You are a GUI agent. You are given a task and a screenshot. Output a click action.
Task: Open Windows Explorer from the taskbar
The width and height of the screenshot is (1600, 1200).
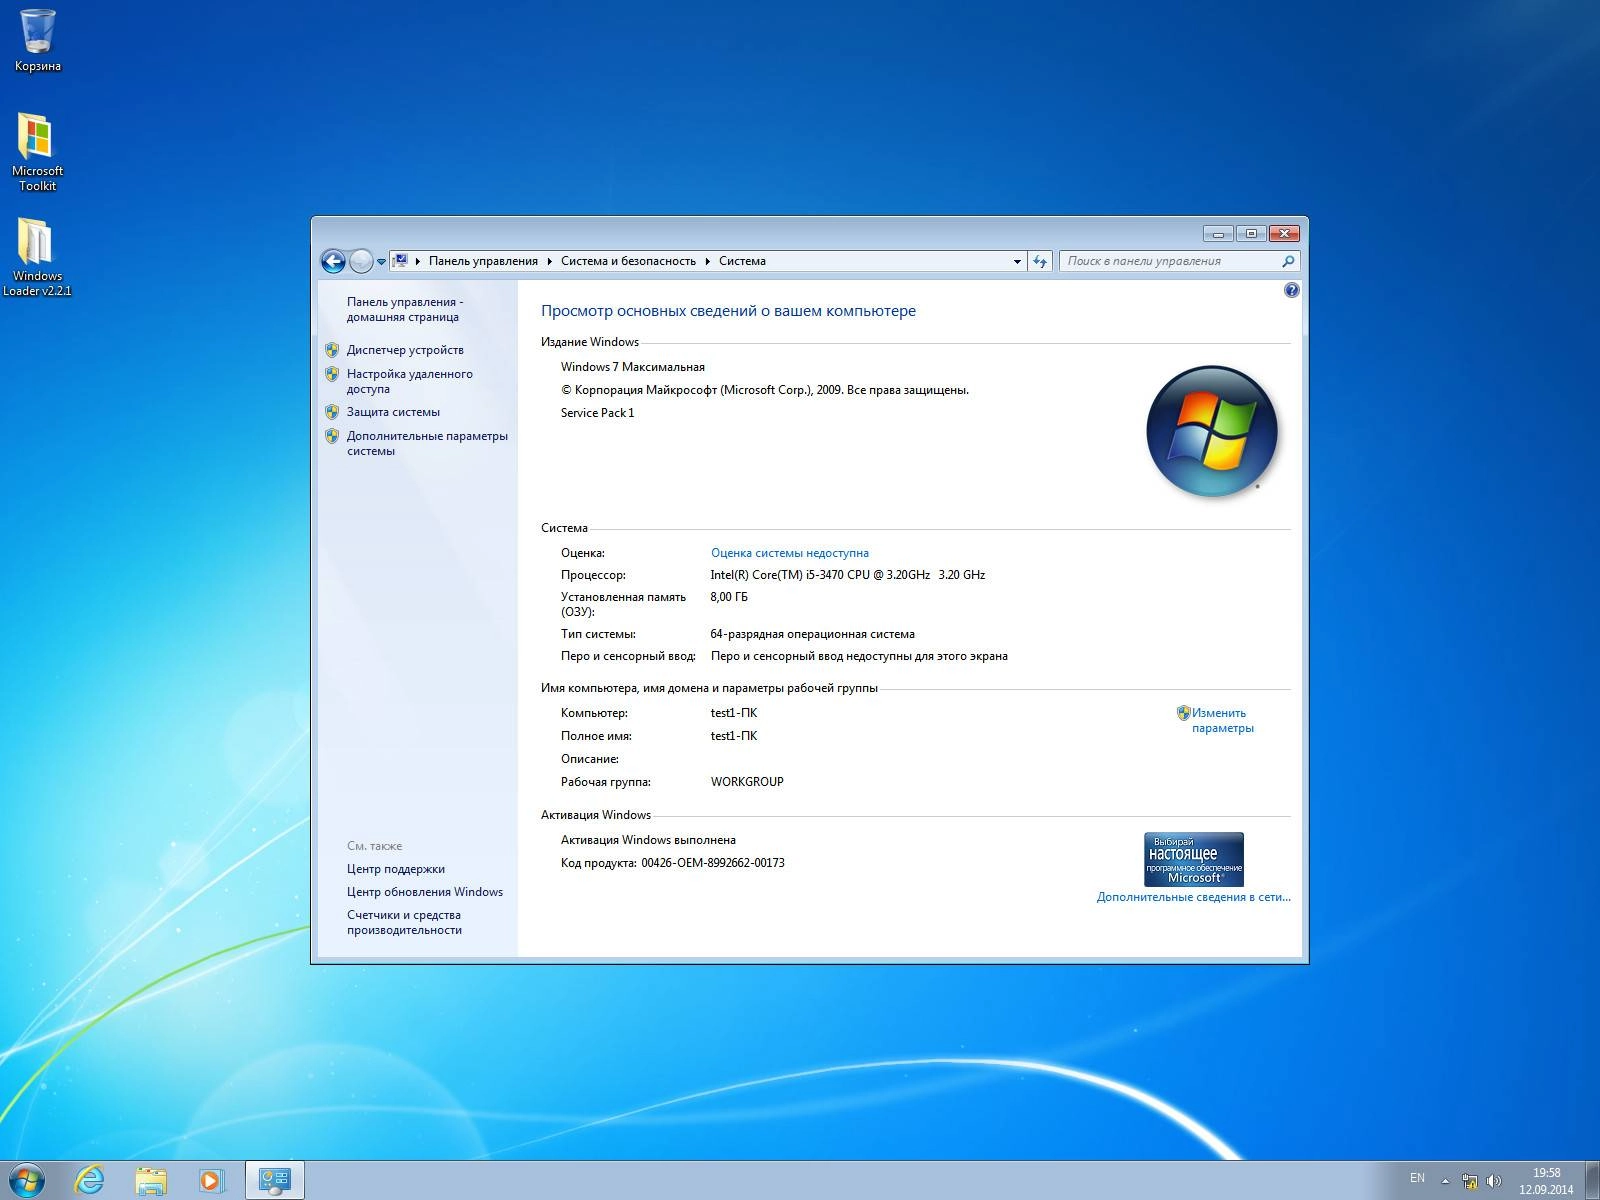point(151,1181)
